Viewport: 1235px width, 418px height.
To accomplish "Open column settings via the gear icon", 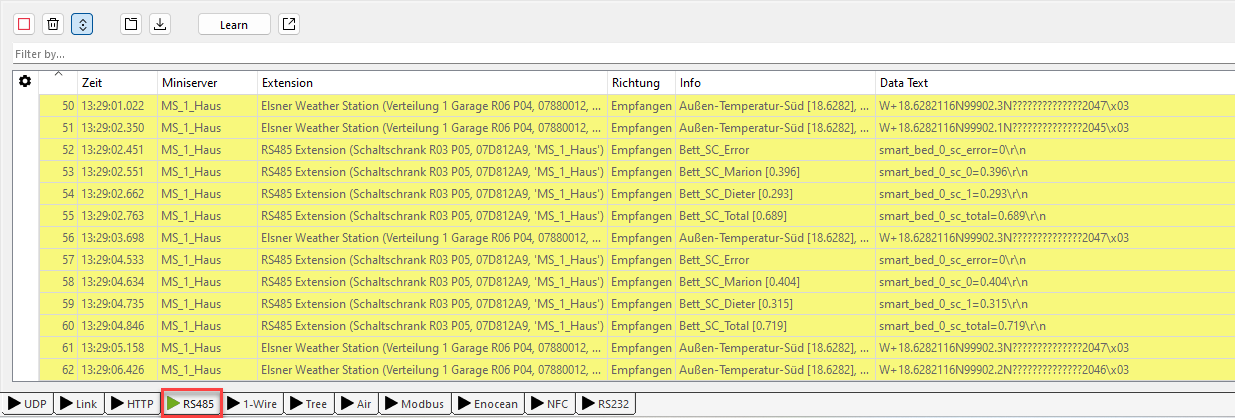I will click(25, 82).
